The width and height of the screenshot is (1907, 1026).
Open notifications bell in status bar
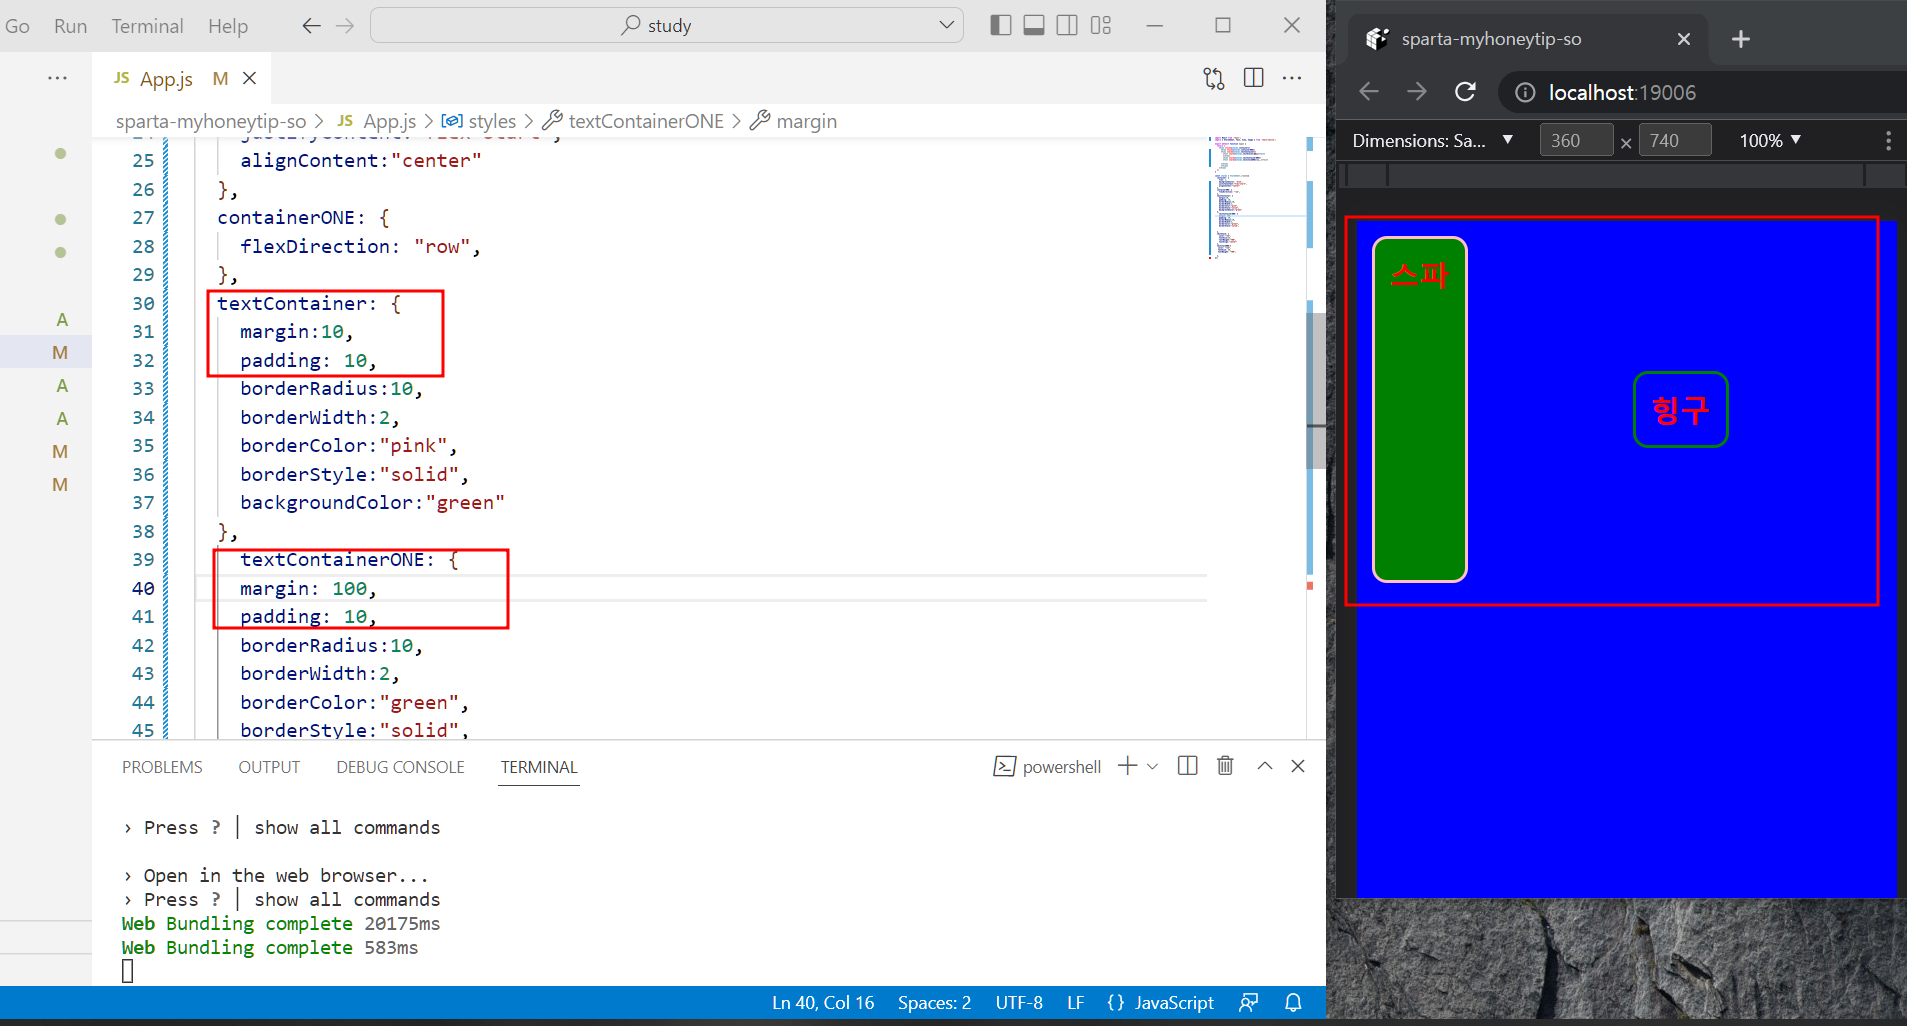coord(1293,1002)
